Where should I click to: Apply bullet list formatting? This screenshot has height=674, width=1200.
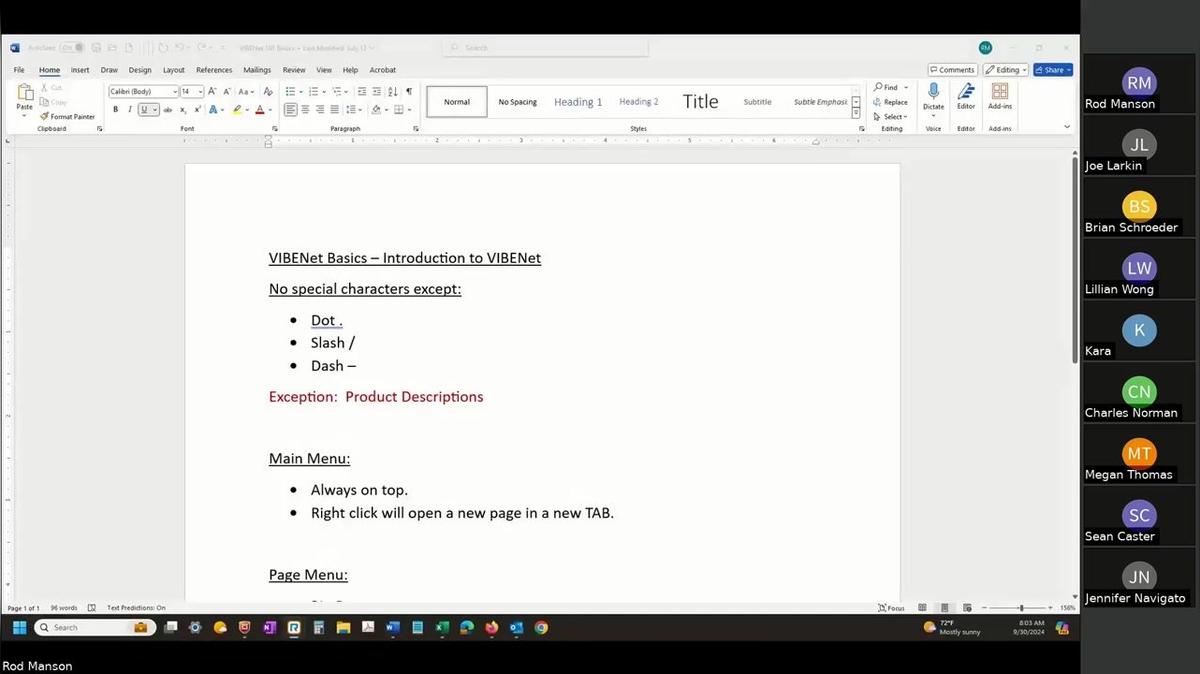tap(290, 90)
